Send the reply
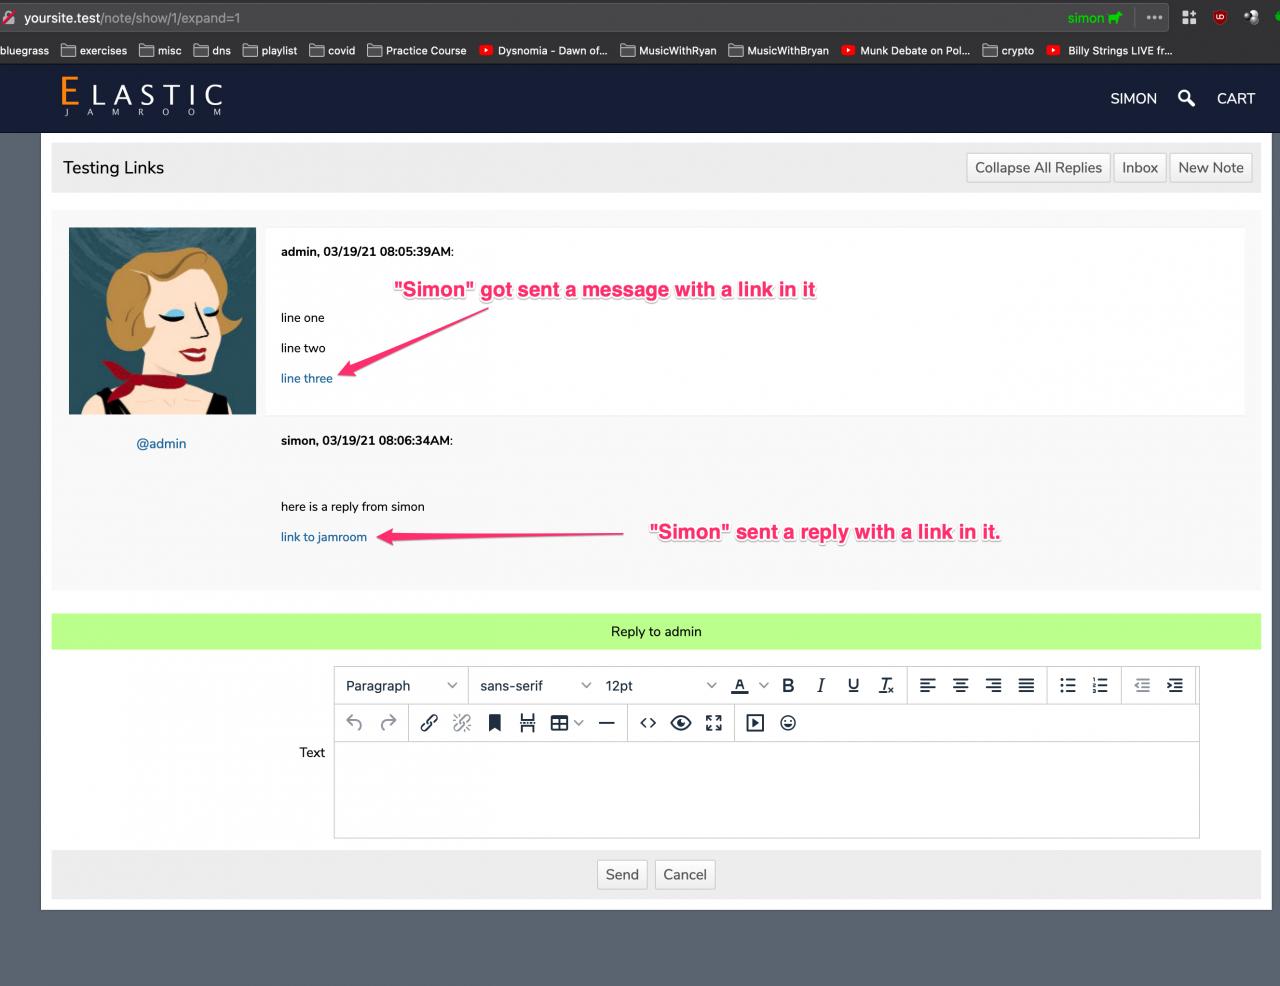This screenshot has height=986, width=1280. 622,875
